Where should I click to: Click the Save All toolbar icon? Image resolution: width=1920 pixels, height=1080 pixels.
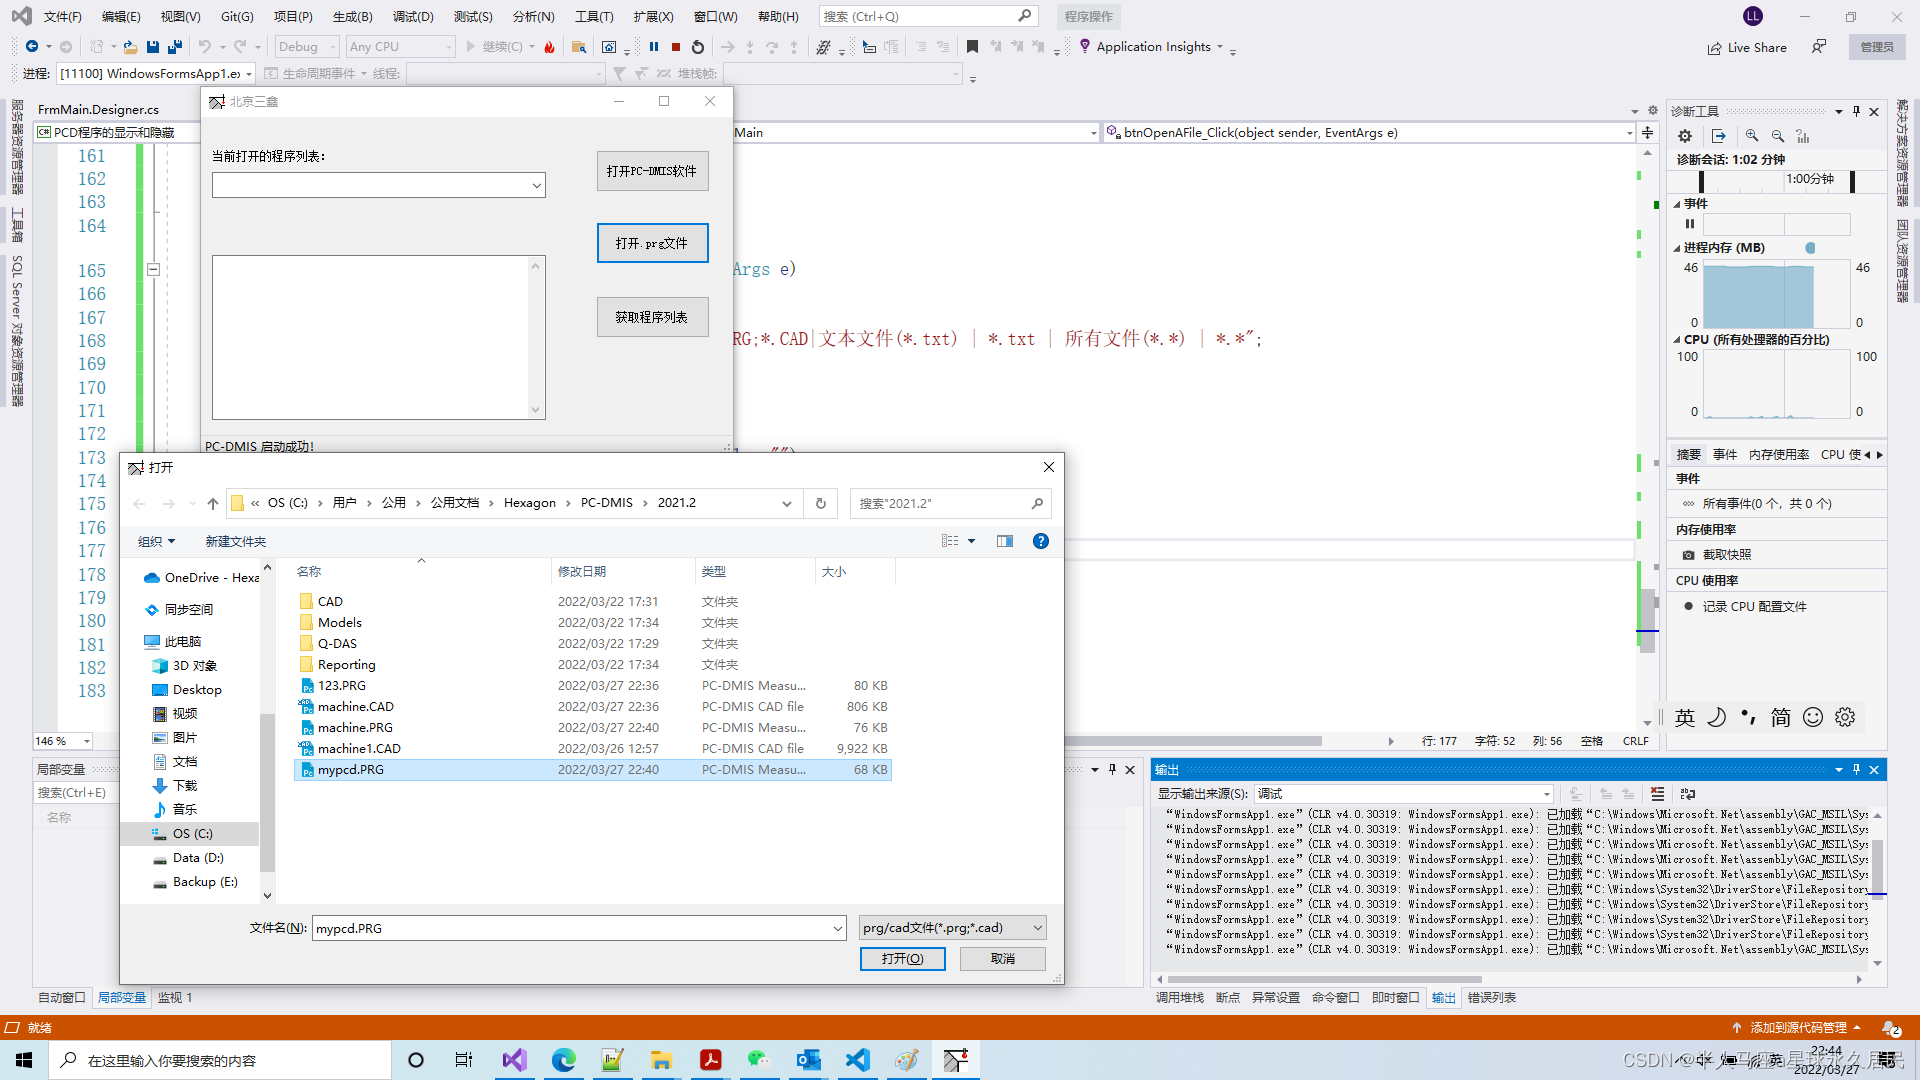point(175,47)
